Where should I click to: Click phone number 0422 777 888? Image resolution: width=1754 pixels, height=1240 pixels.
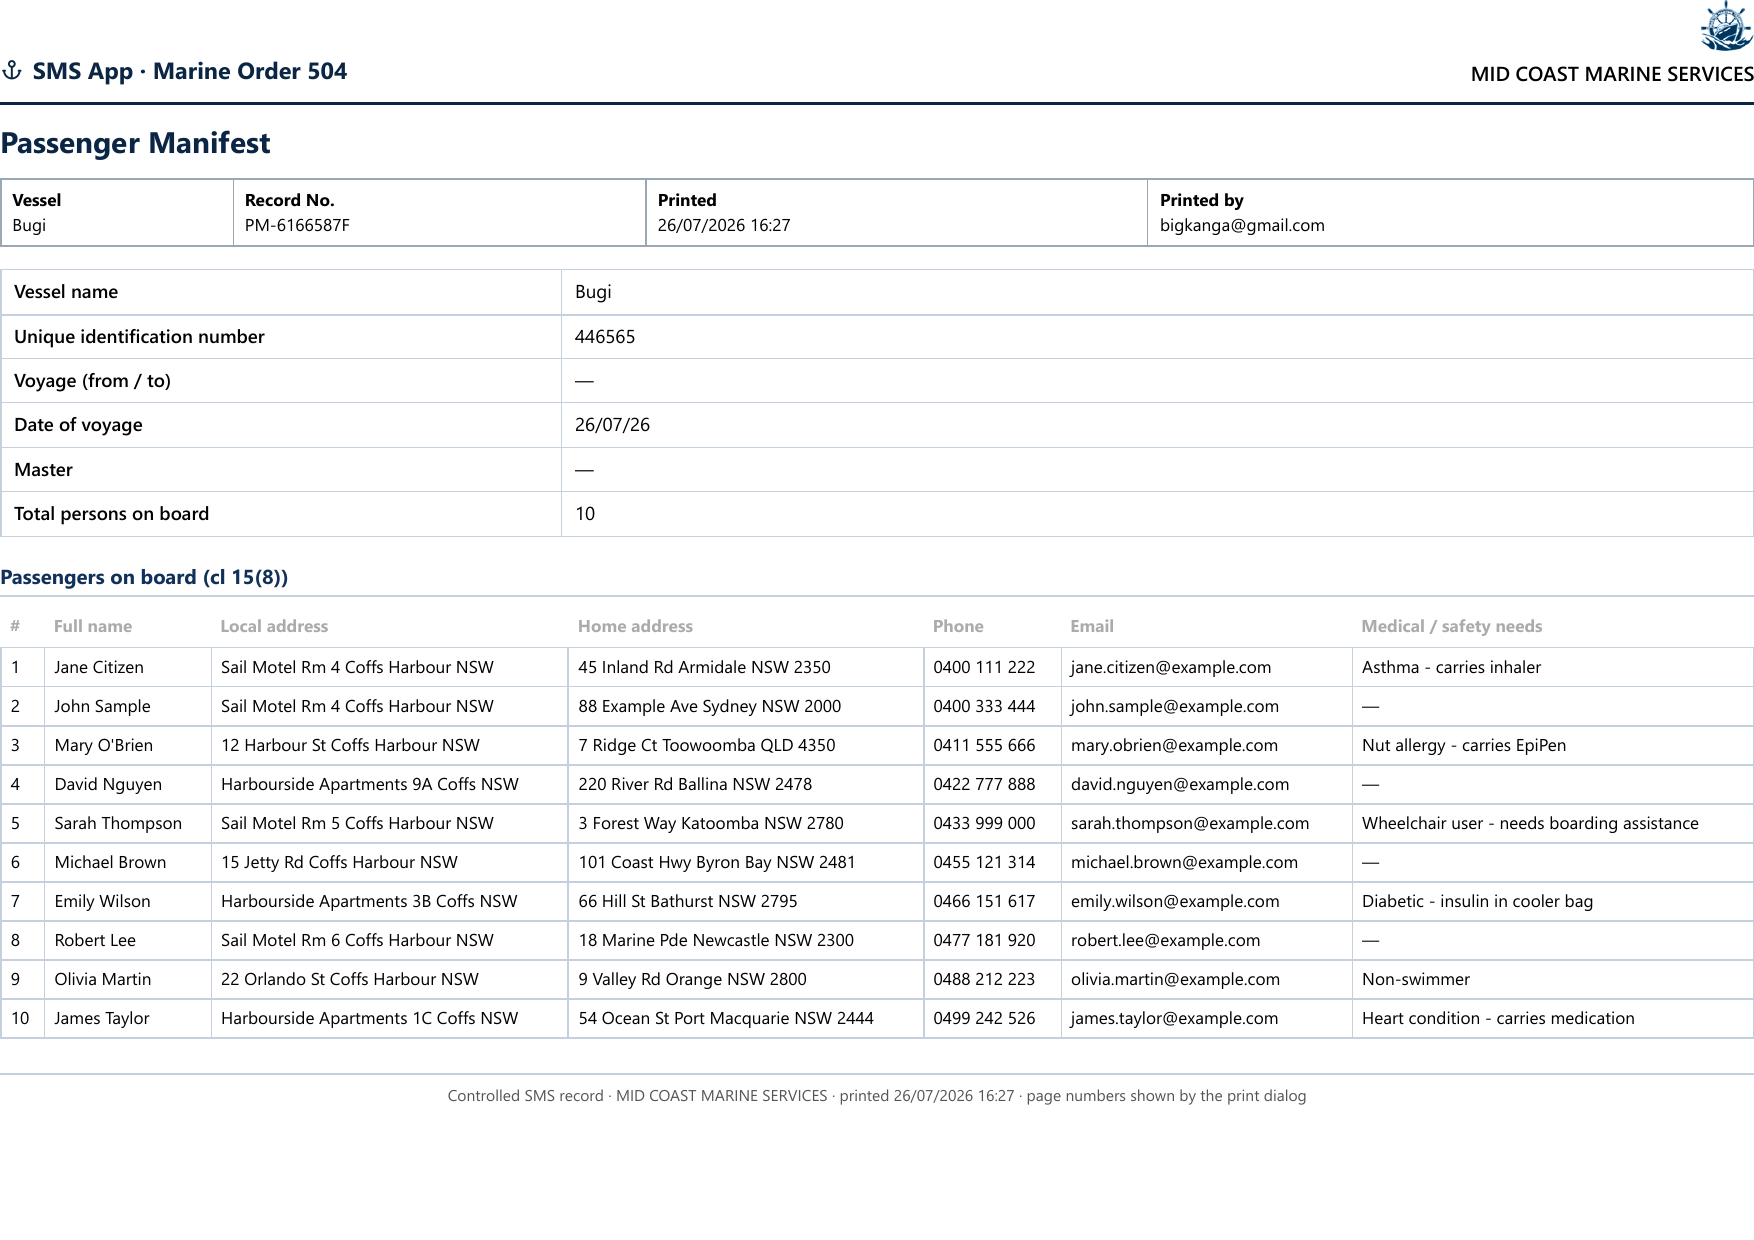[x=984, y=784]
